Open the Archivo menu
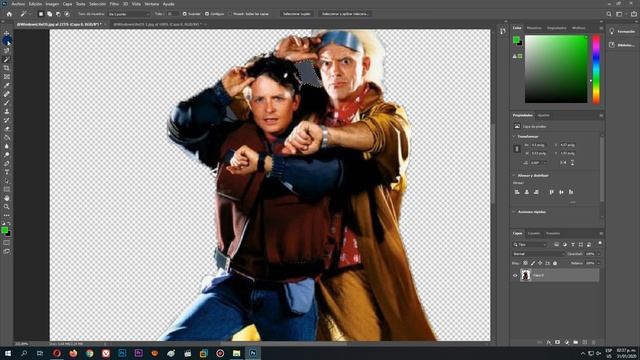This screenshot has width=640, height=360. coord(18,4)
